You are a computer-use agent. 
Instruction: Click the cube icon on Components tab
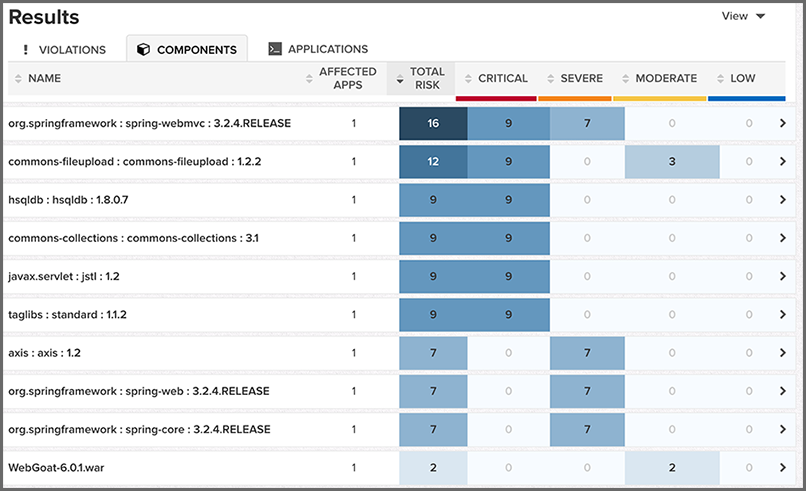point(143,49)
